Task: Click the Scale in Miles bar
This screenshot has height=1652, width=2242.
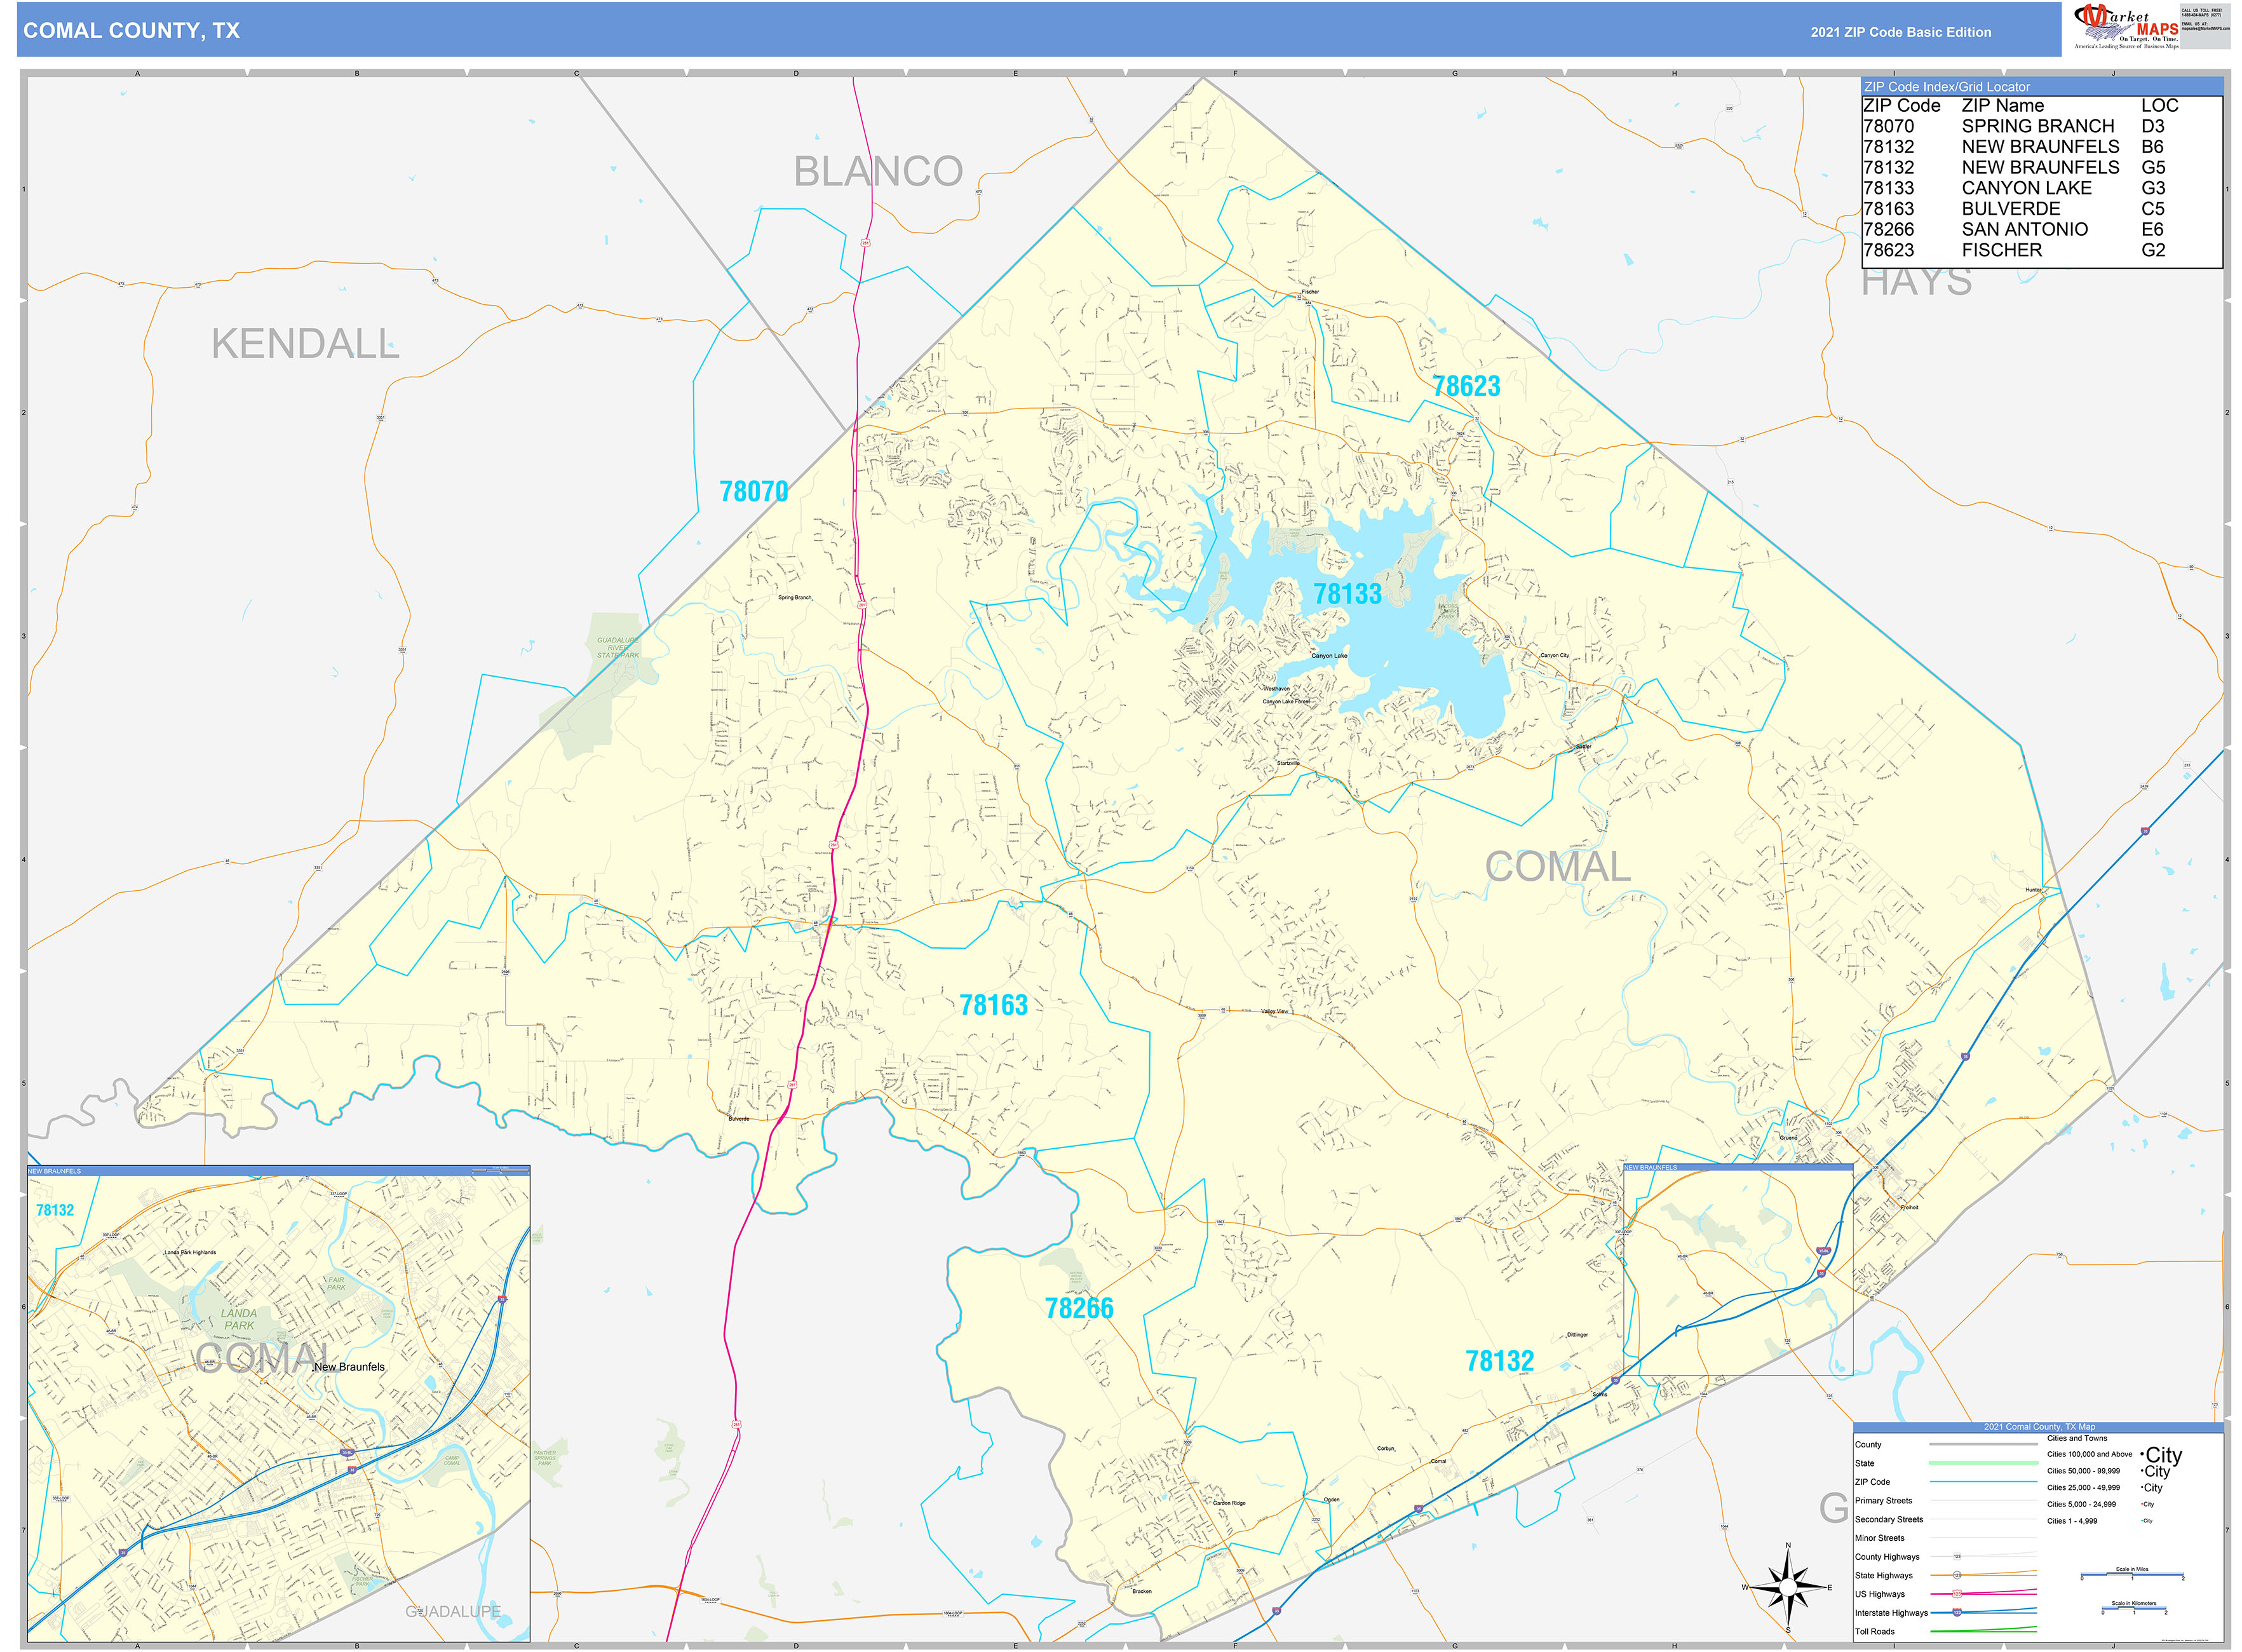Action: (2132, 1575)
